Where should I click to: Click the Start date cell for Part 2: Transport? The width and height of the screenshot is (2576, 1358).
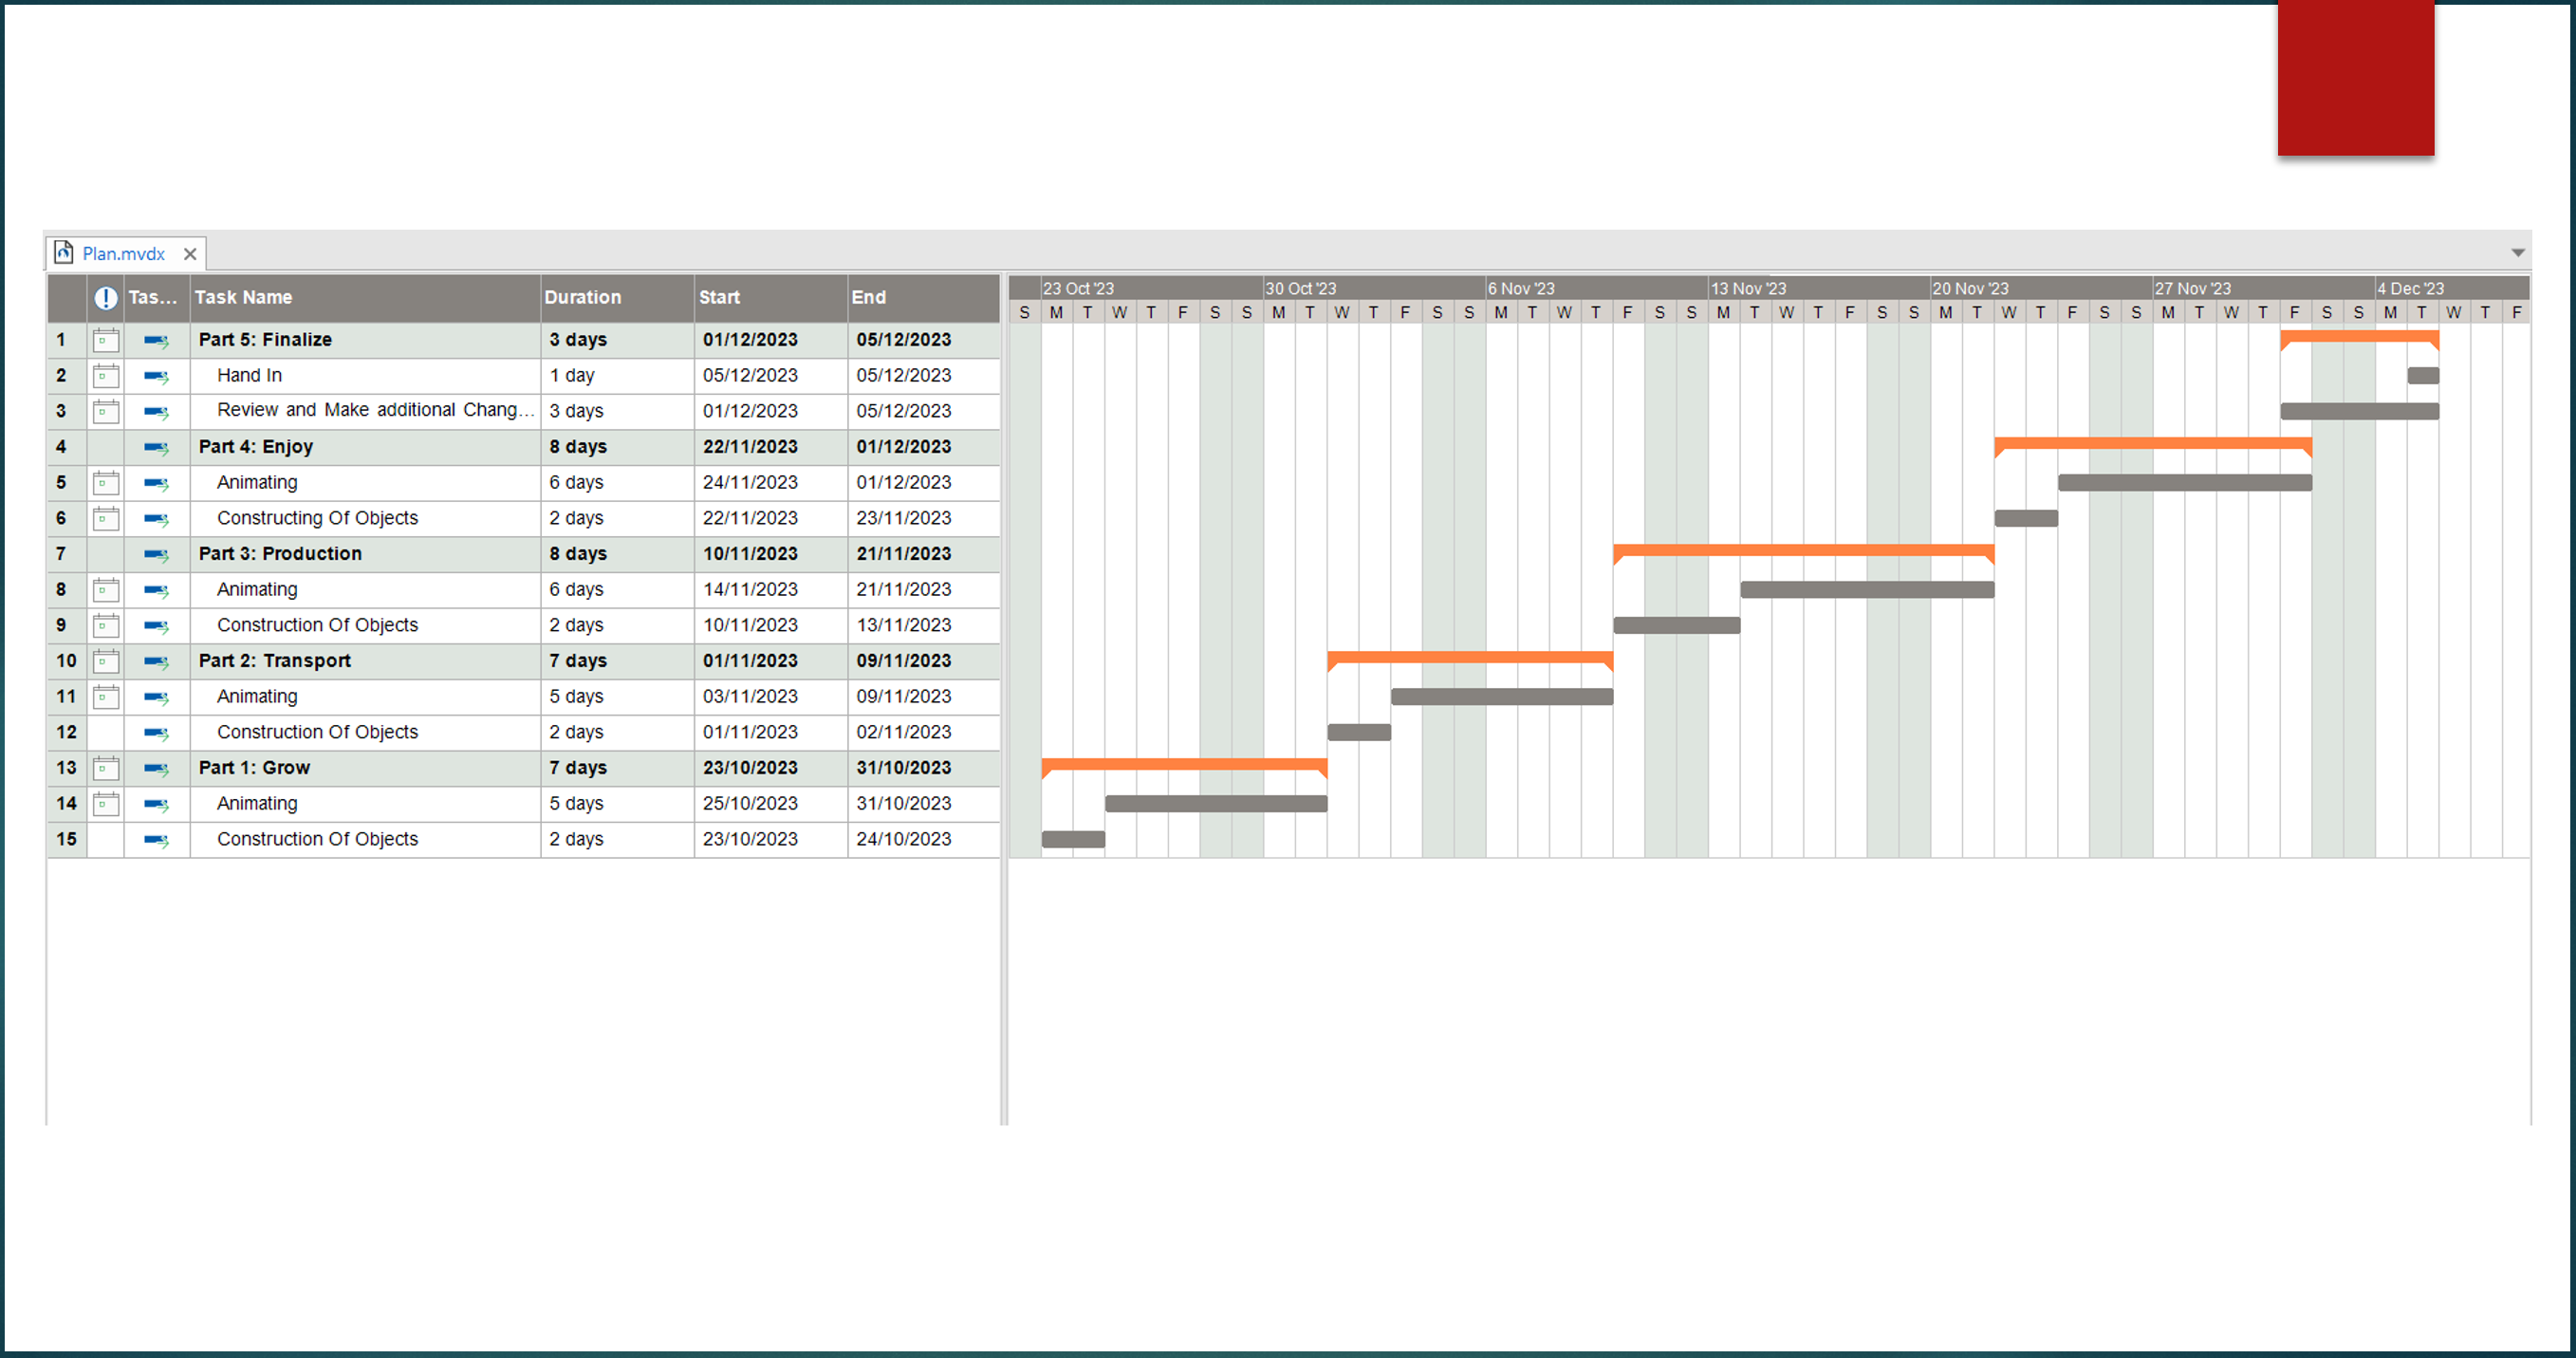tap(750, 661)
